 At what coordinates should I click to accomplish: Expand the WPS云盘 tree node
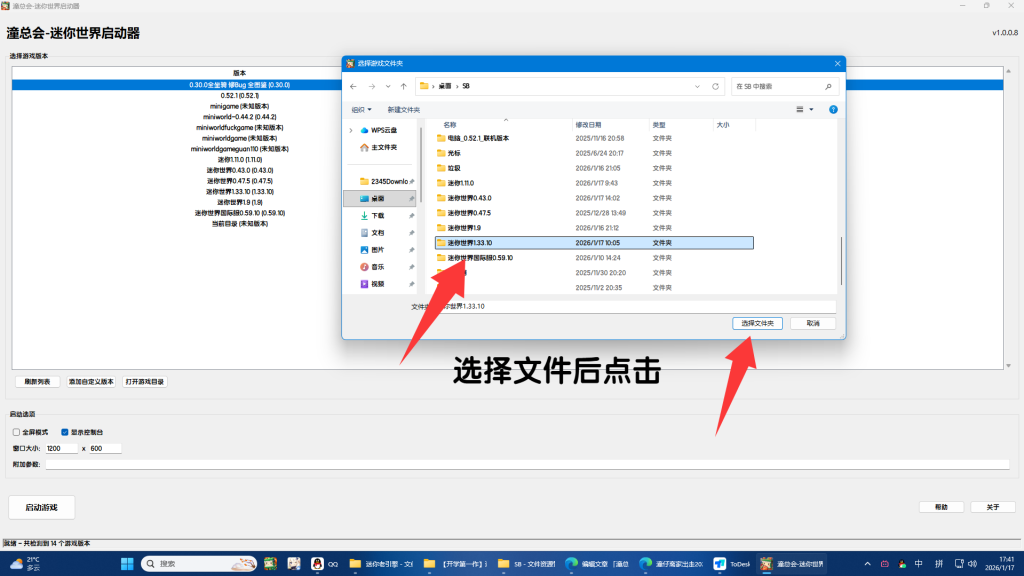[x=350, y=130]
